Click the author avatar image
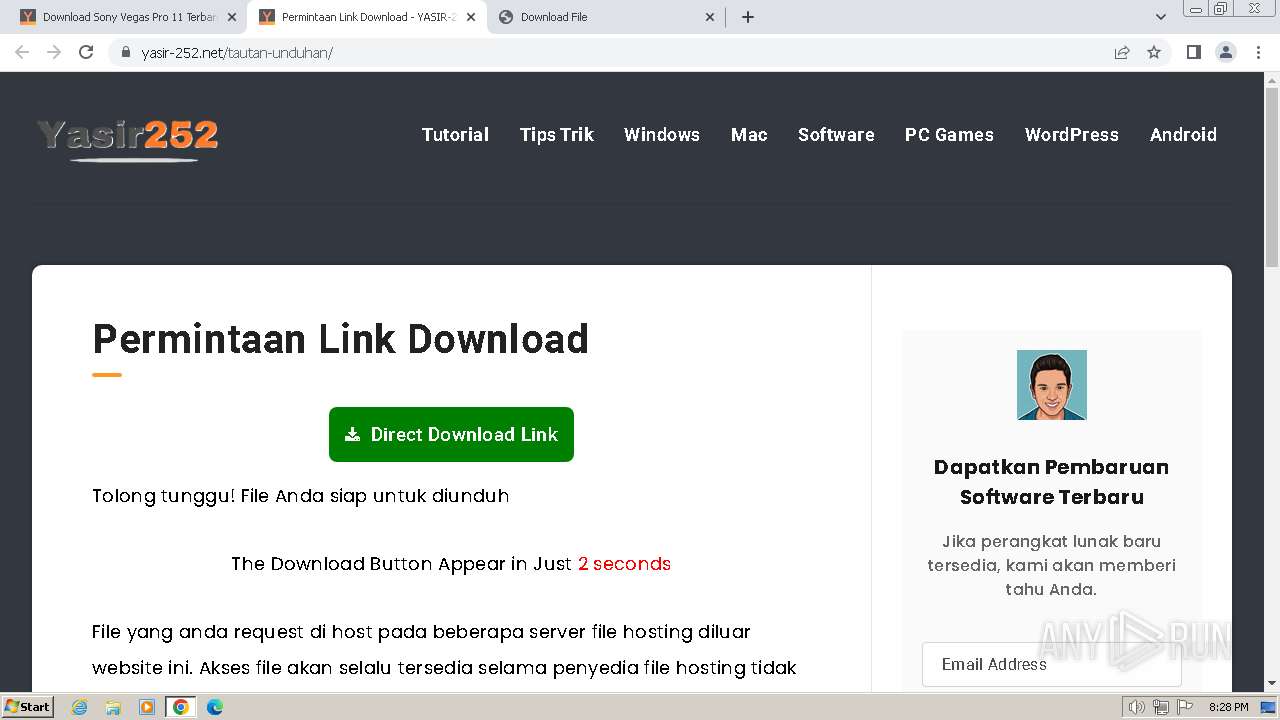This screenshot has width=1280, height=720. tap(1052, 385)
